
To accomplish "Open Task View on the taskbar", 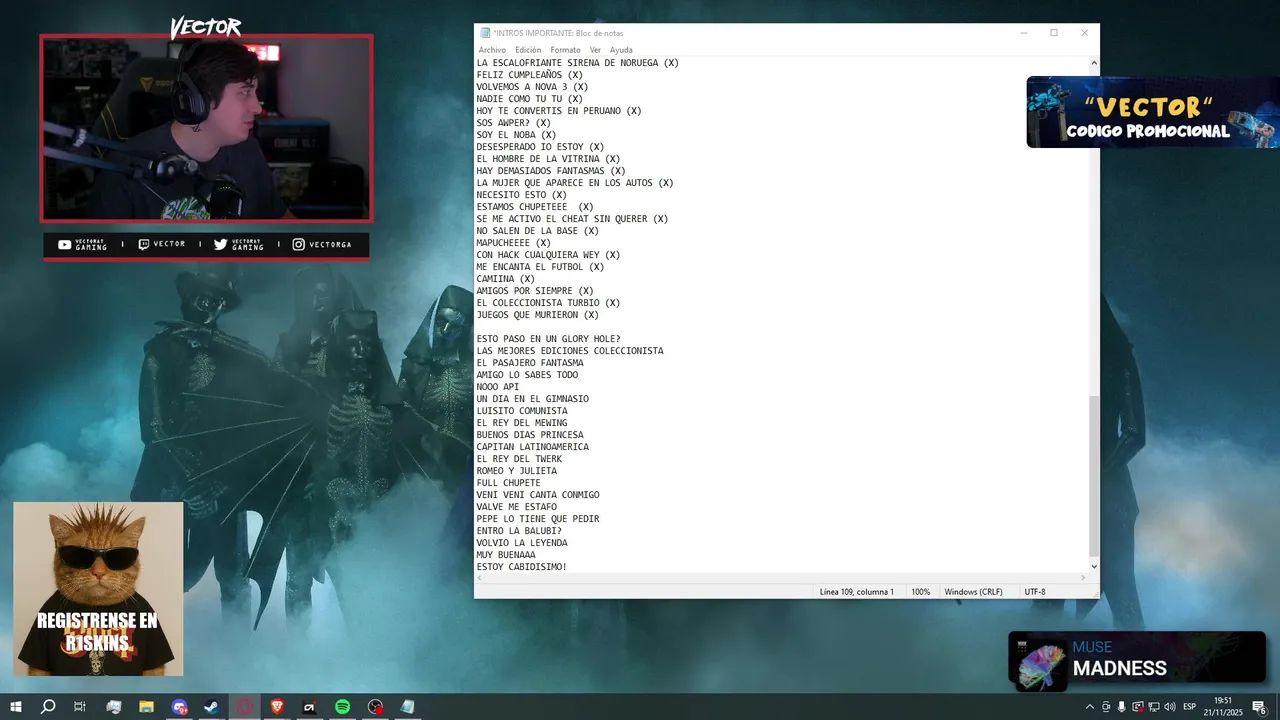I will coord(80,707).
